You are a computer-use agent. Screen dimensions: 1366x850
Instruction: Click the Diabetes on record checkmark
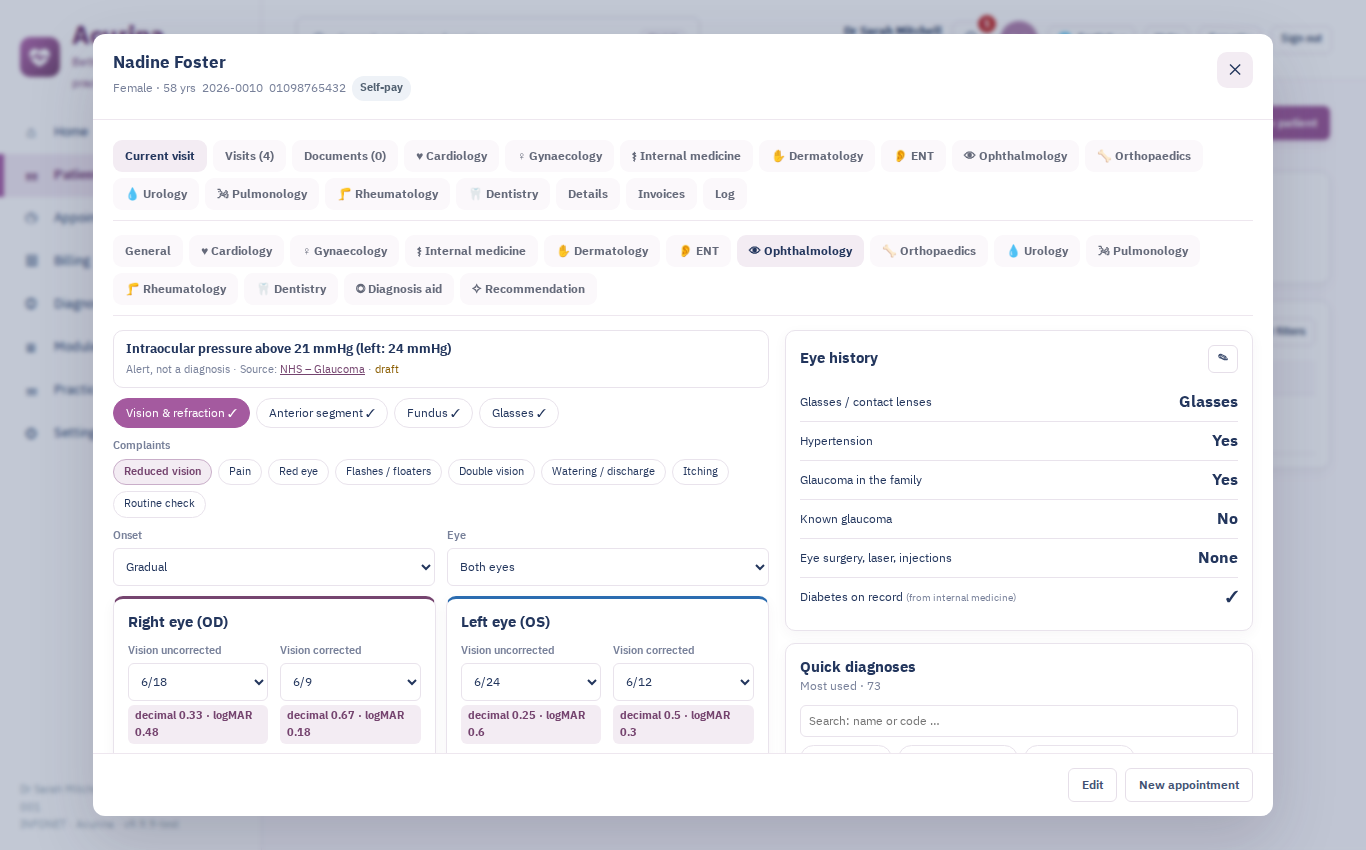(1231, 597)
